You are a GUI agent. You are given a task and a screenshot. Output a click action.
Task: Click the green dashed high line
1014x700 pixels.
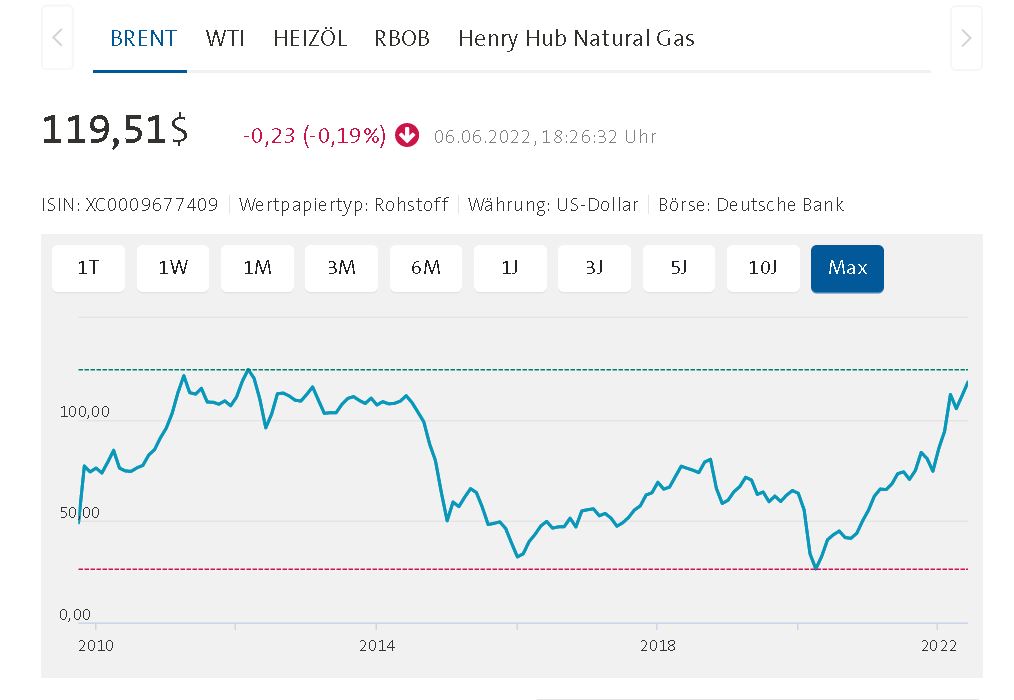[x=600, y=370]
